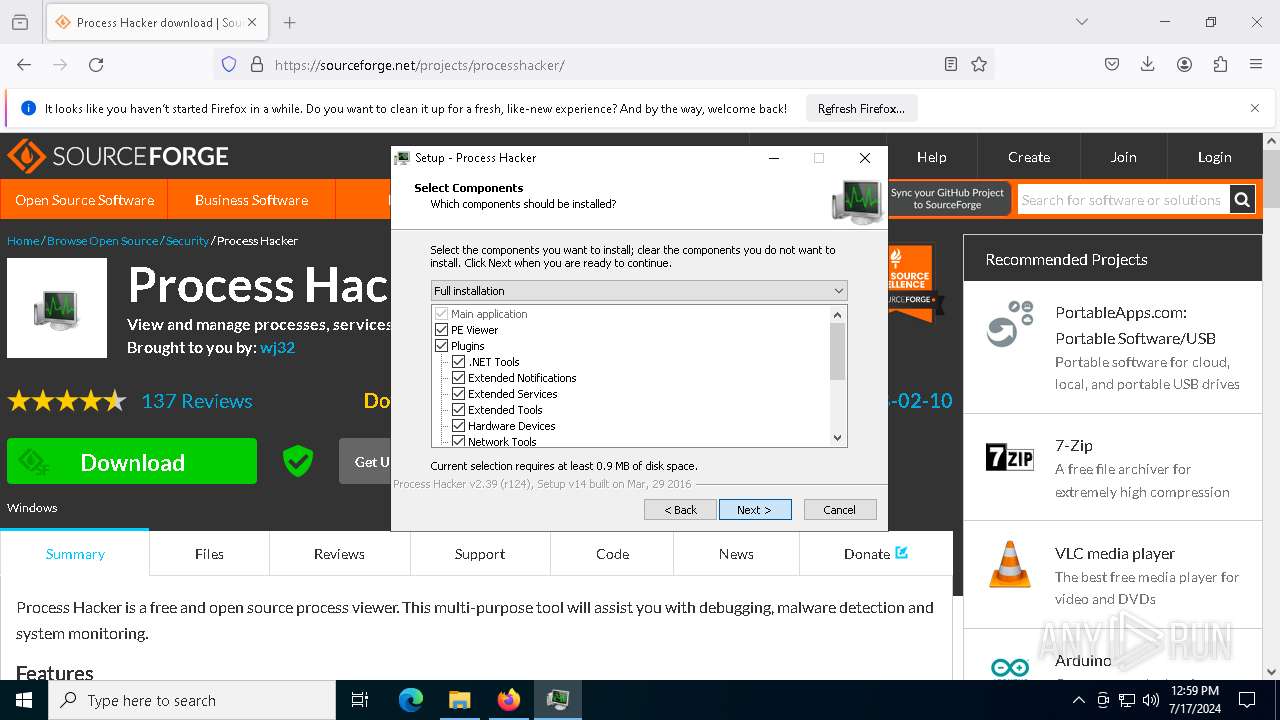
Task: Uncheck Extended Services component
Action: point(459,394)
